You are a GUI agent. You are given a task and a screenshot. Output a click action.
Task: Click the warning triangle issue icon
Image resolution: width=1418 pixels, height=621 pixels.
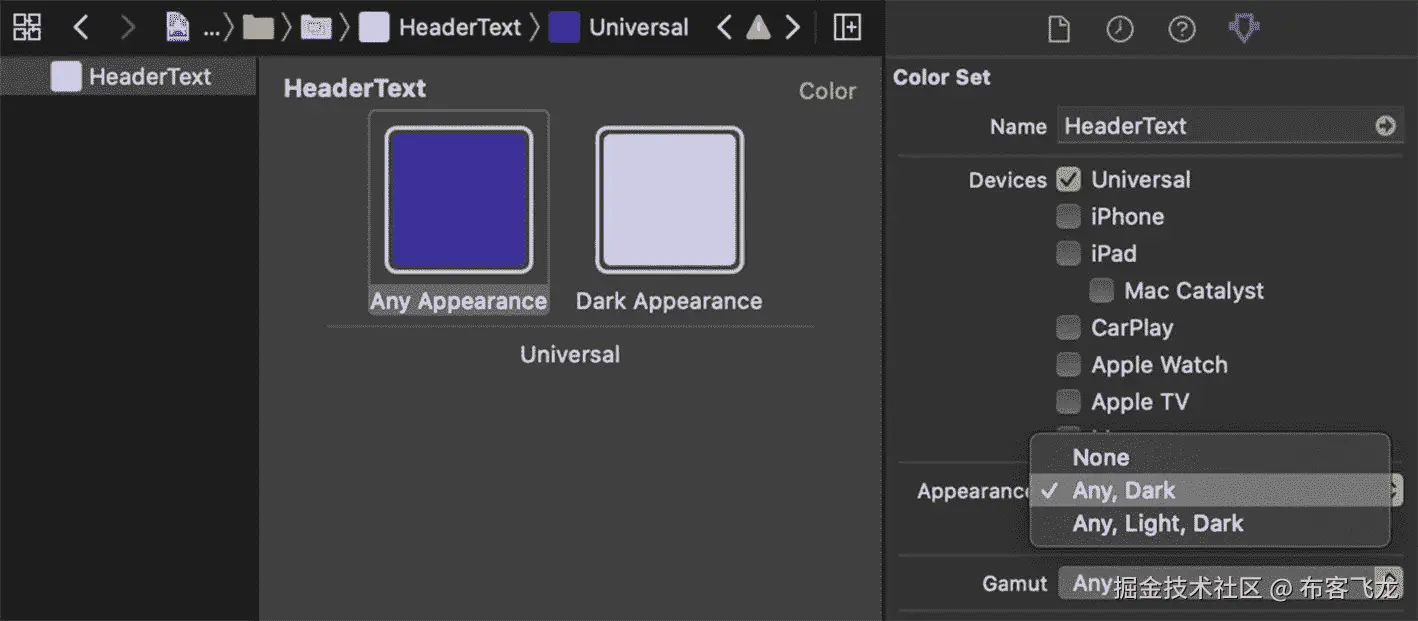[x=759, y=27]
